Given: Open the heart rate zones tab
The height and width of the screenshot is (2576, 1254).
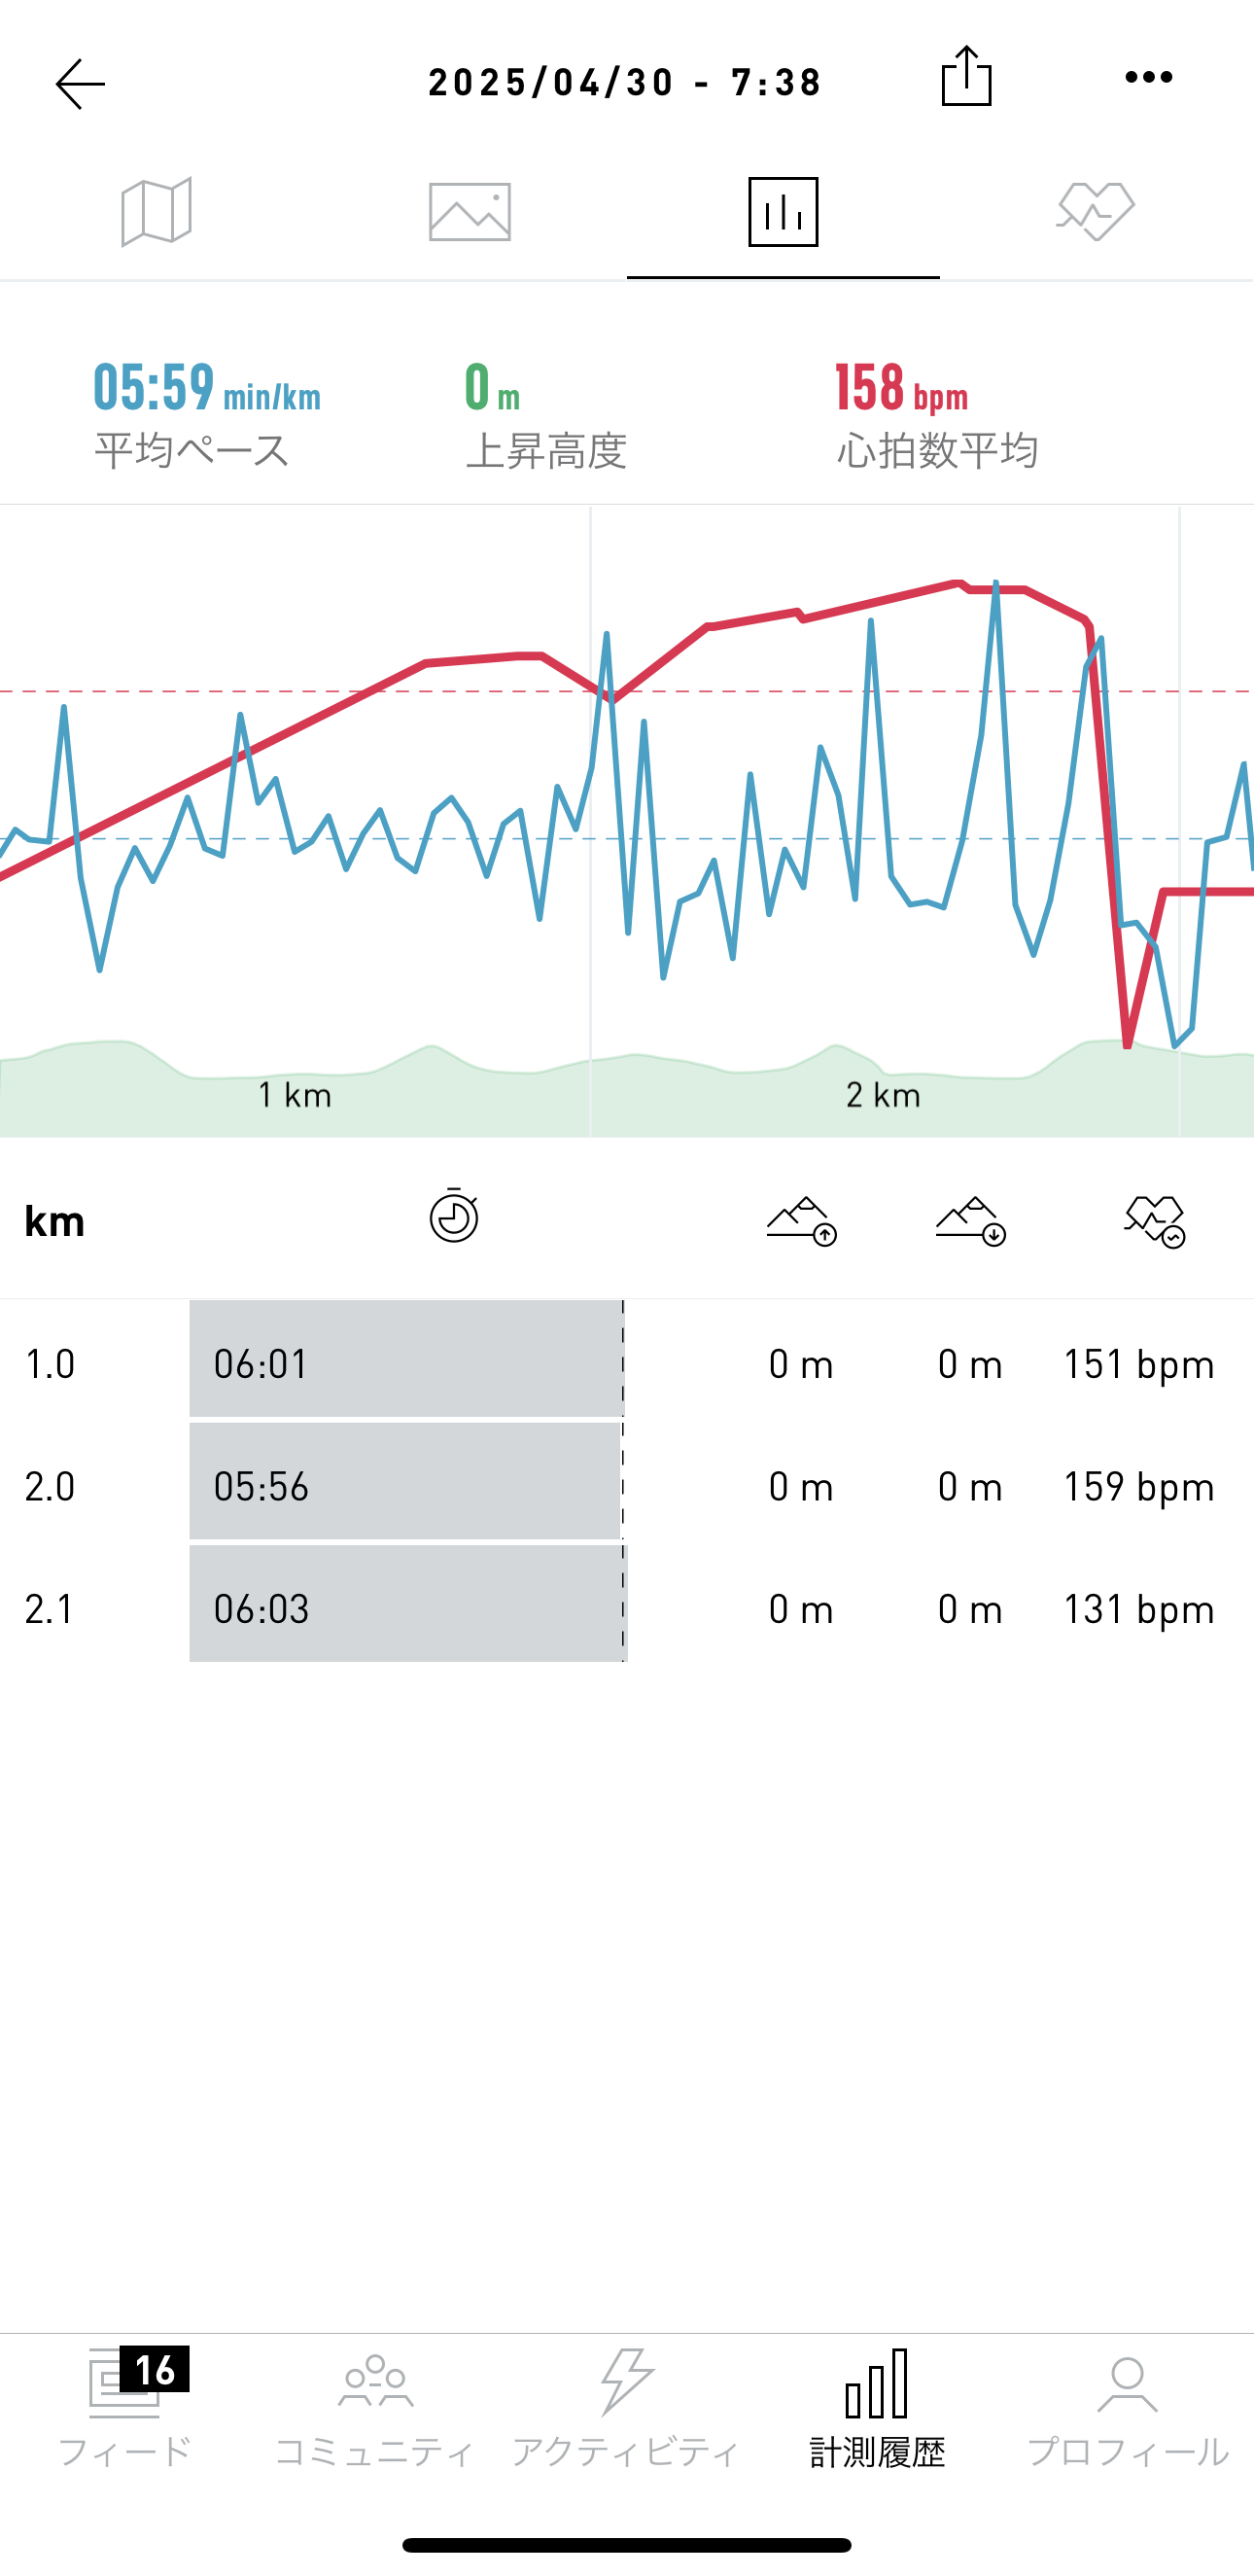Looking at the screenshot, I should pyautogui.click(x=1096, y=212).
